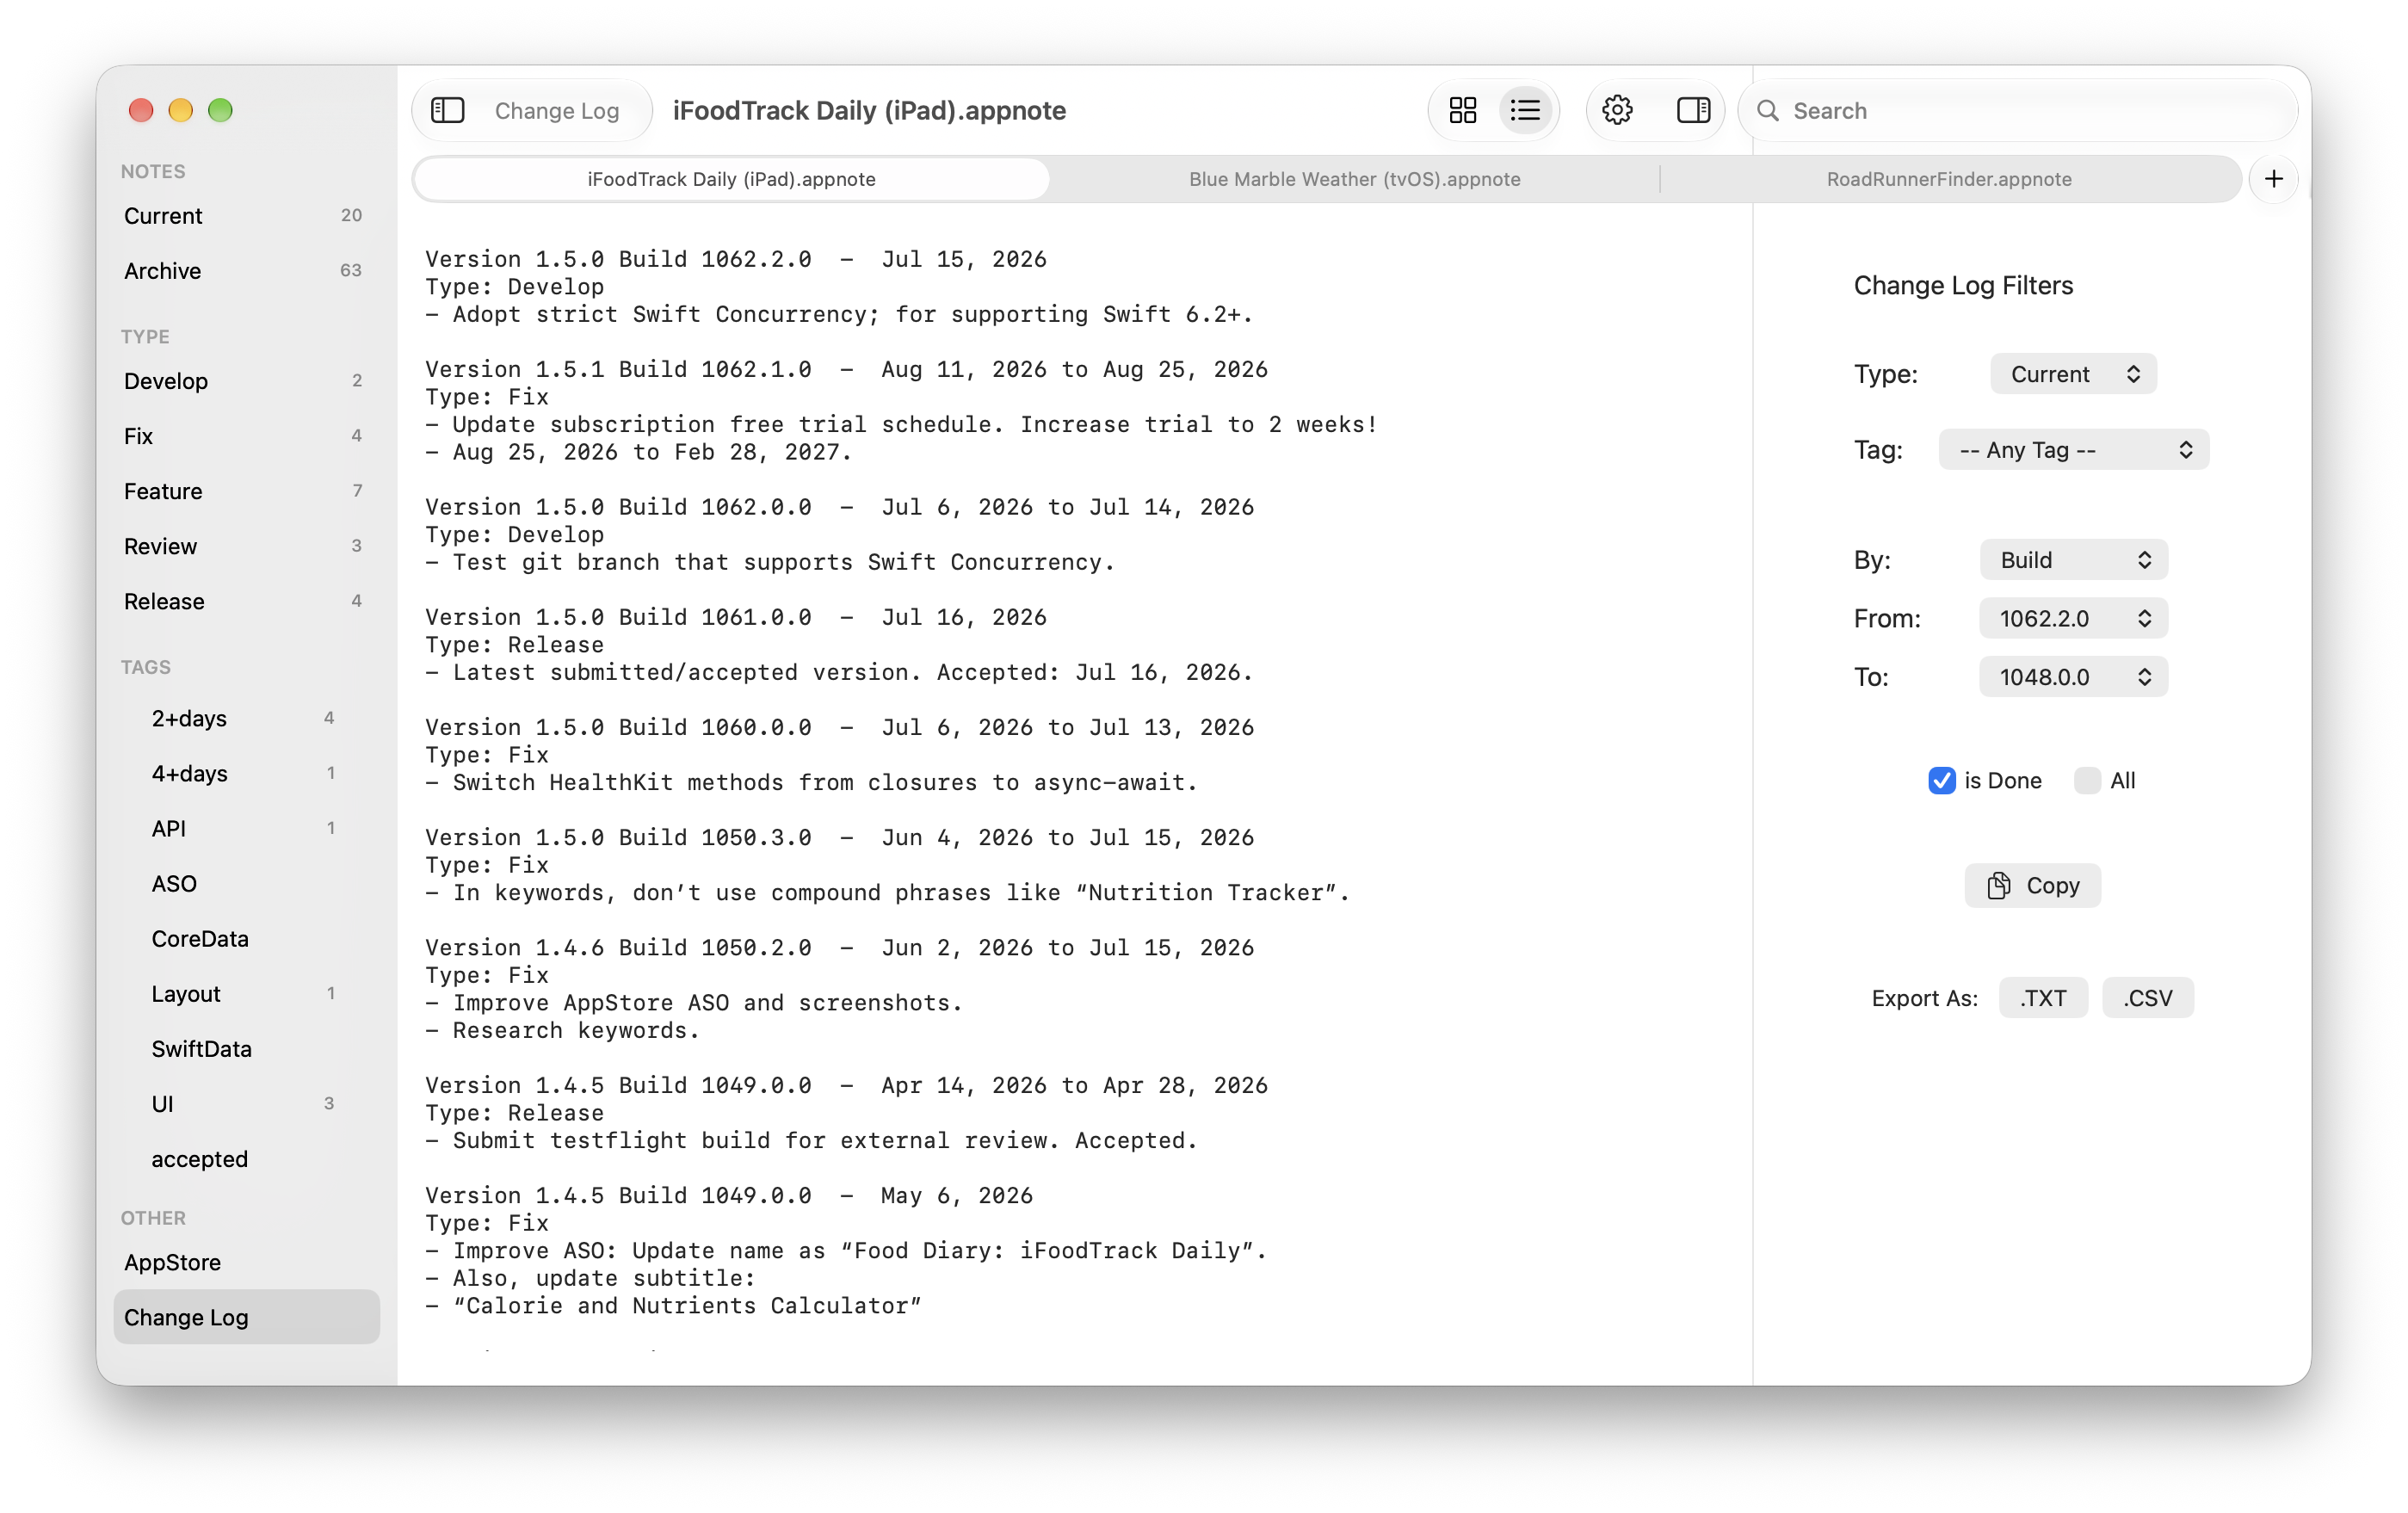The image size is (2408, 1513).
Task: Select the UI tag
Action: [246, 1103]
